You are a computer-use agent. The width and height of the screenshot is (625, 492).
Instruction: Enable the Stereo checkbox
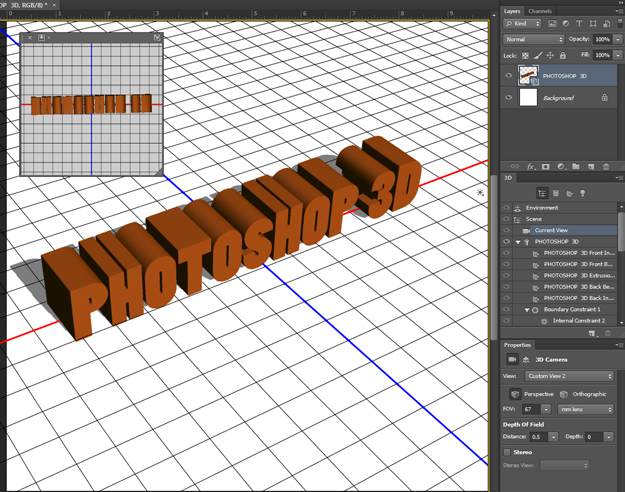(x=508, y=452)
